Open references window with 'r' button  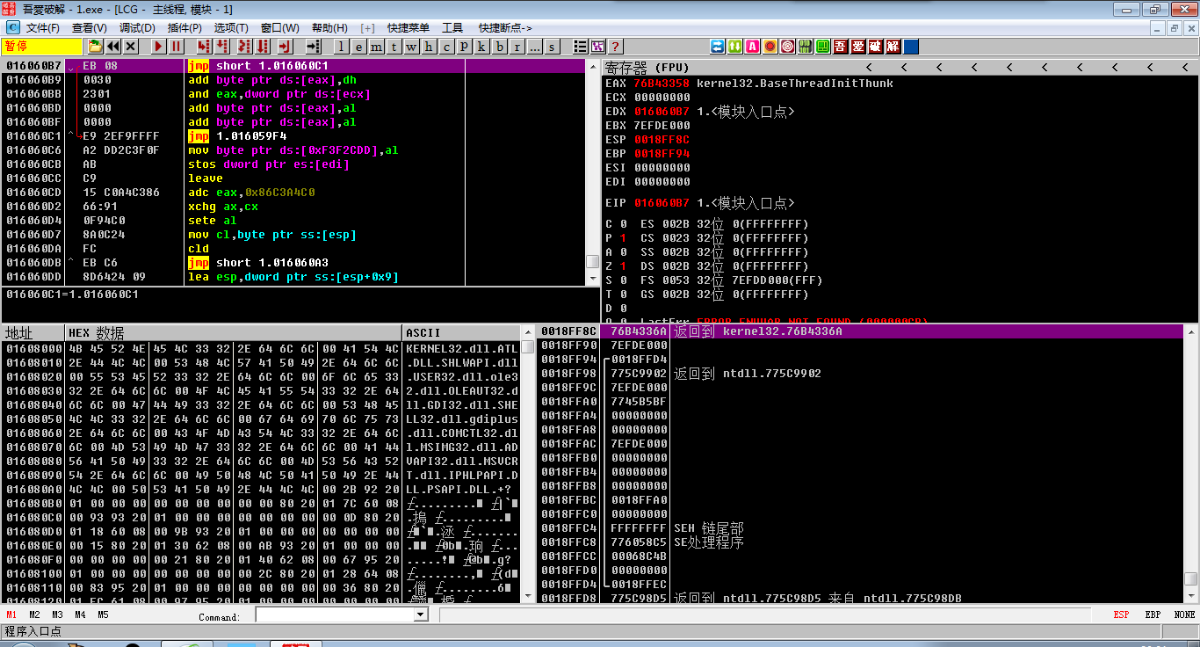517,46
